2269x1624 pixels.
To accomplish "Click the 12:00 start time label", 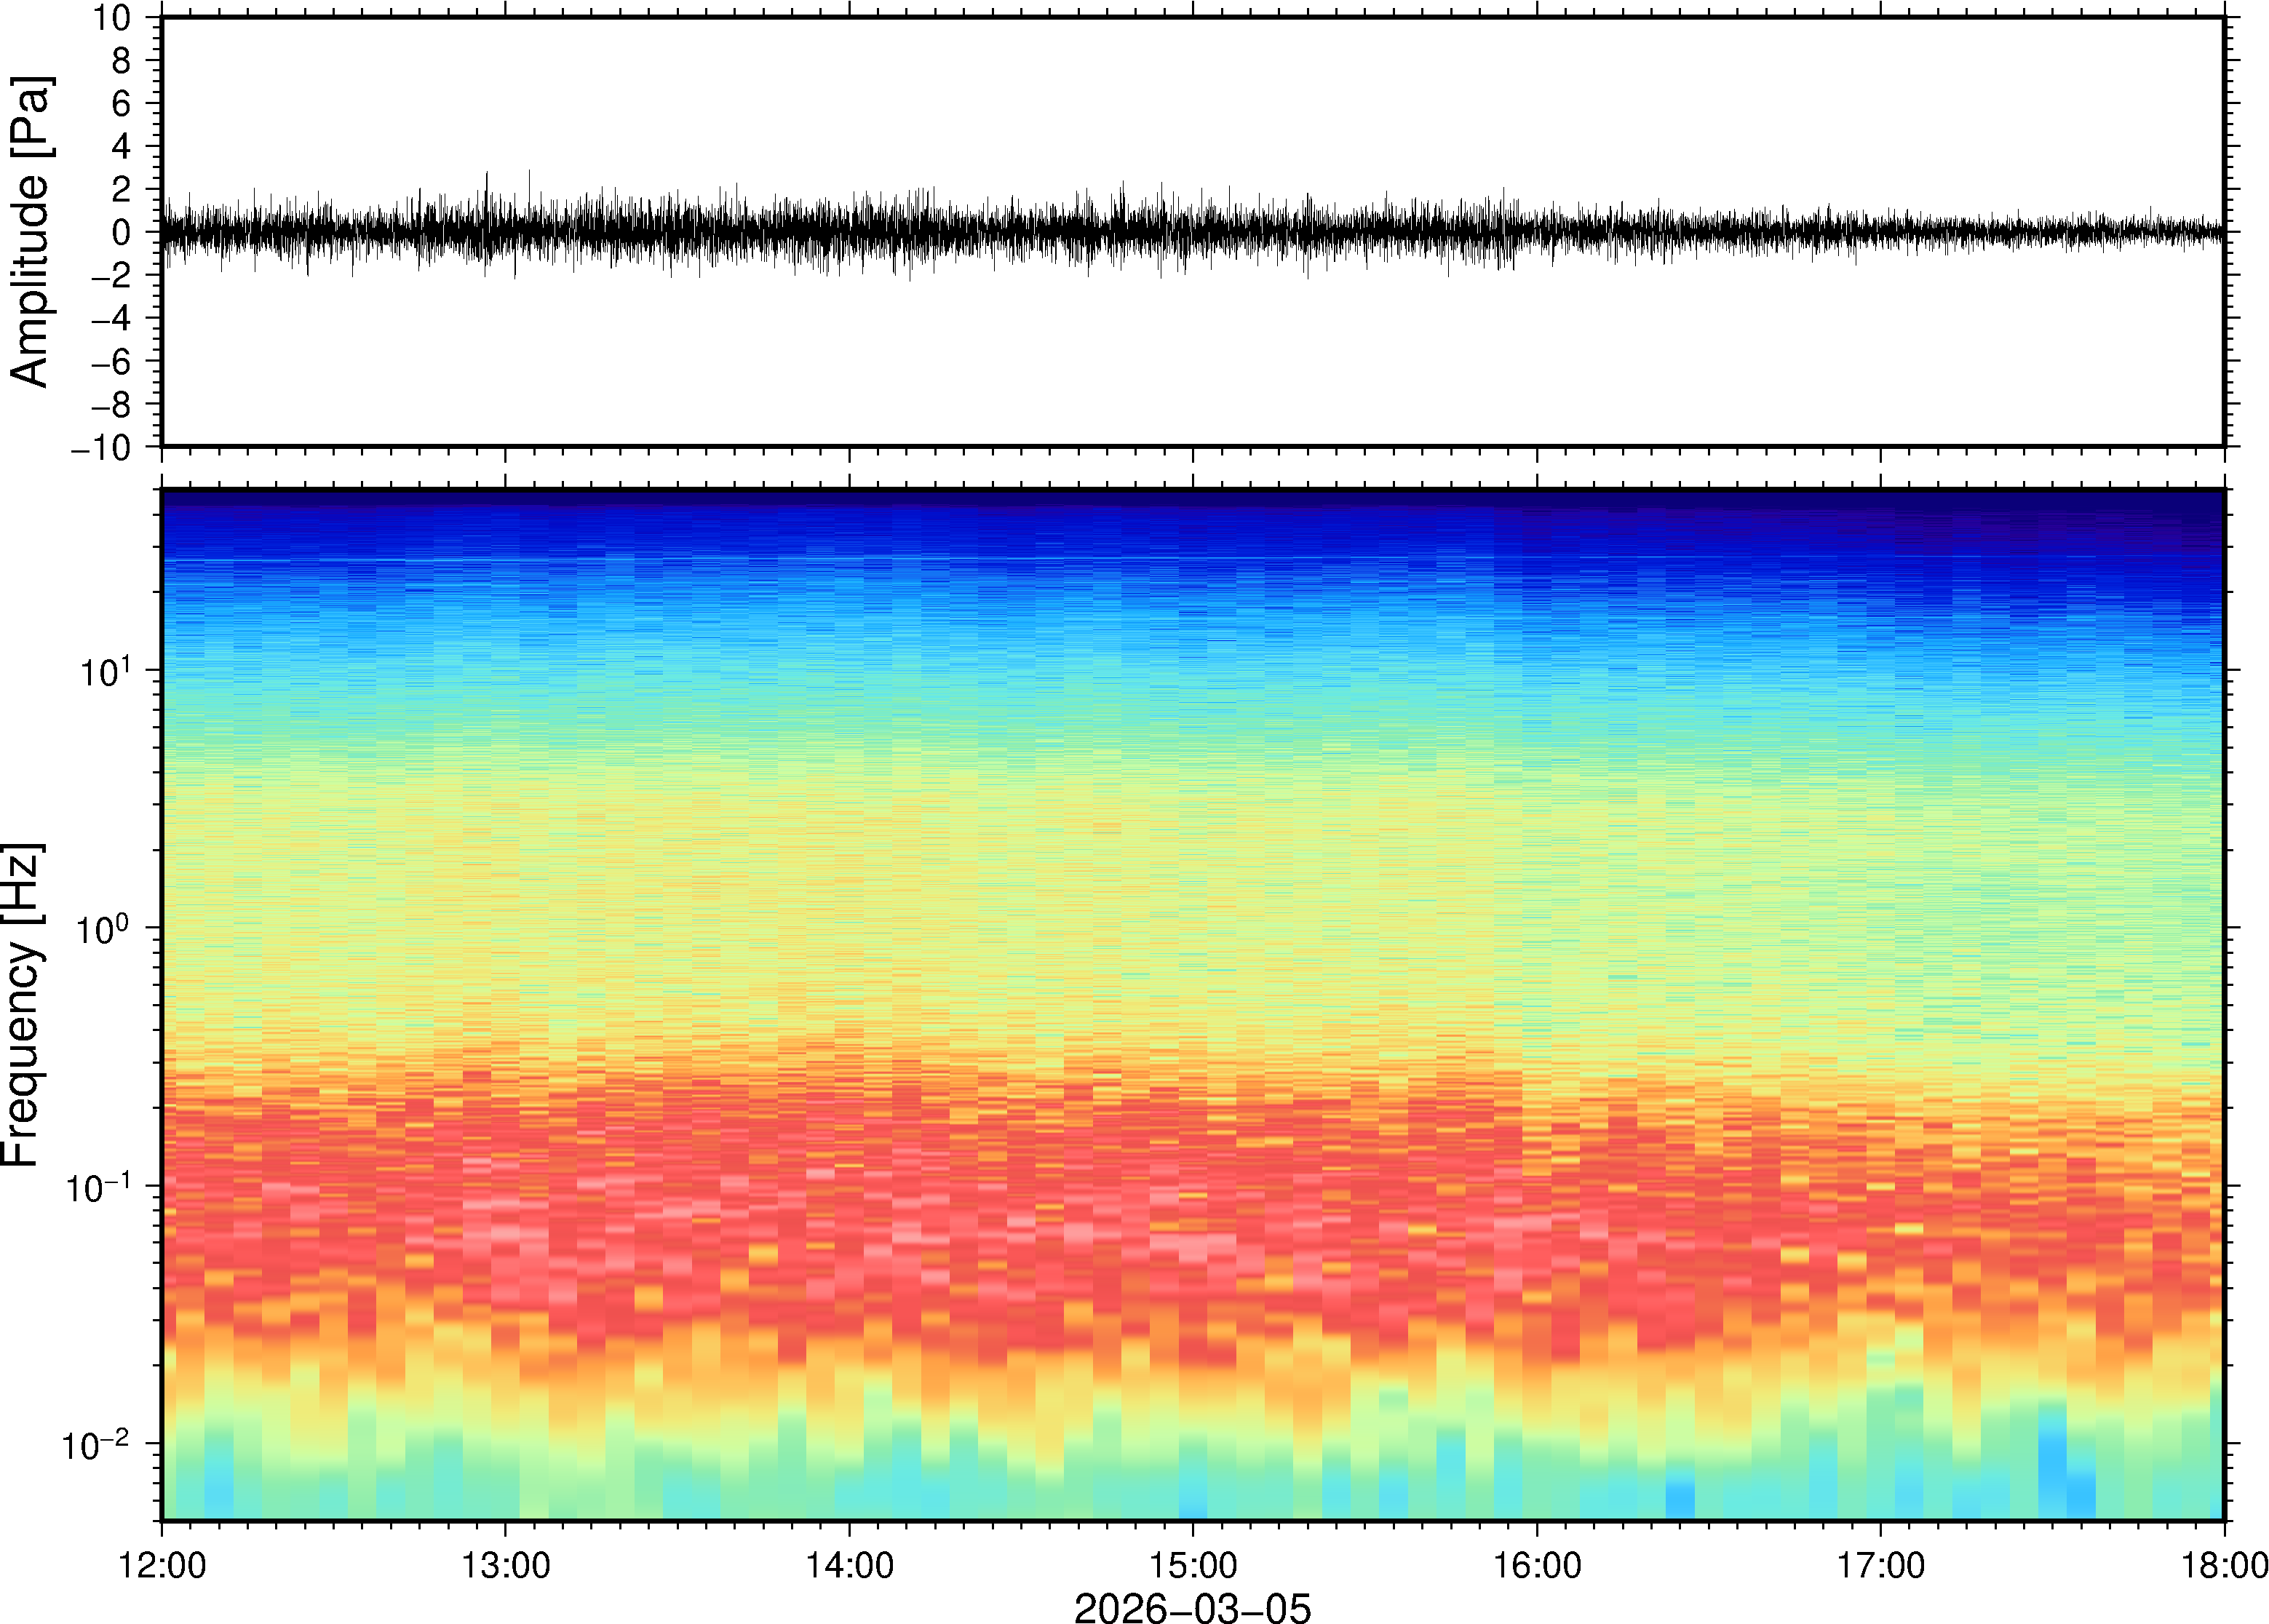I will pos(162,1565).
